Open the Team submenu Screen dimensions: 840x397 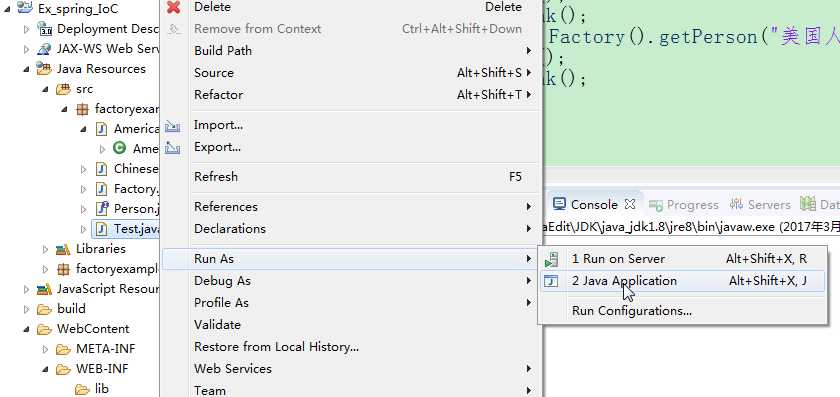coord(351,391)
